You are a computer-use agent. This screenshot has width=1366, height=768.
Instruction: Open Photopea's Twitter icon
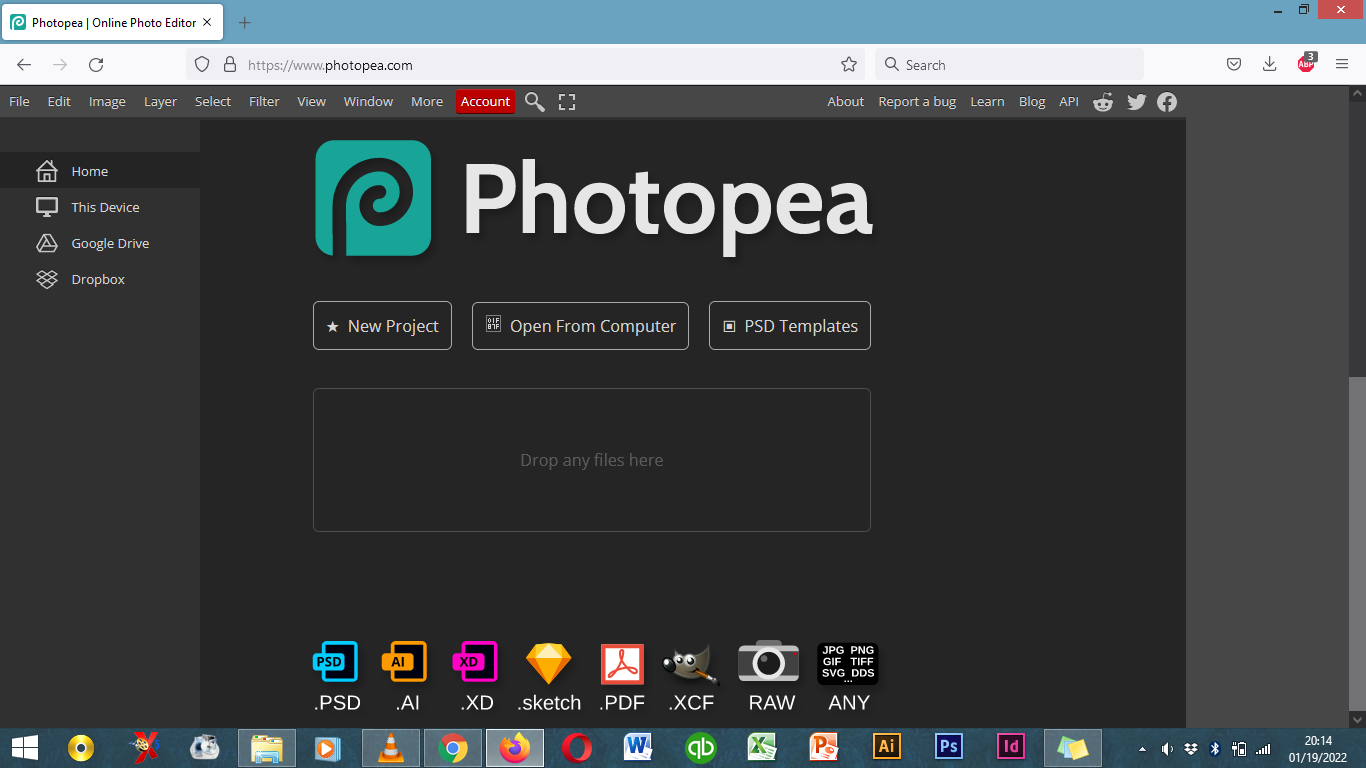click(1136, 102)
